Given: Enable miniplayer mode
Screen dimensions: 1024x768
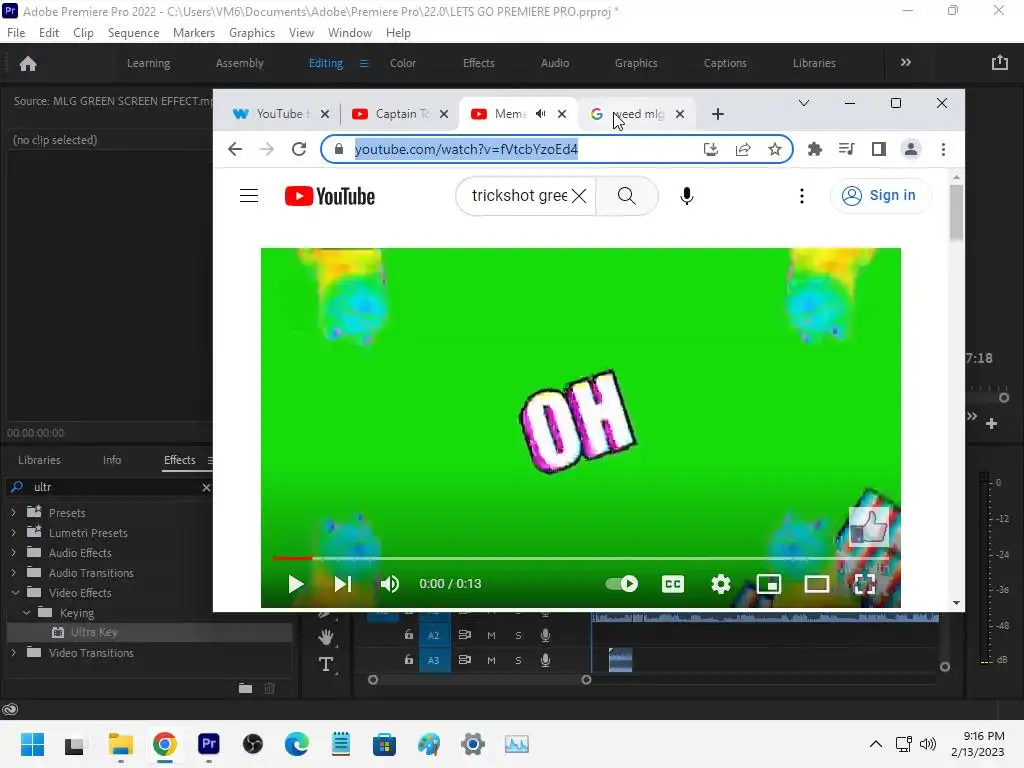Looking at the screenshot, I should click(x=769, y=584).
